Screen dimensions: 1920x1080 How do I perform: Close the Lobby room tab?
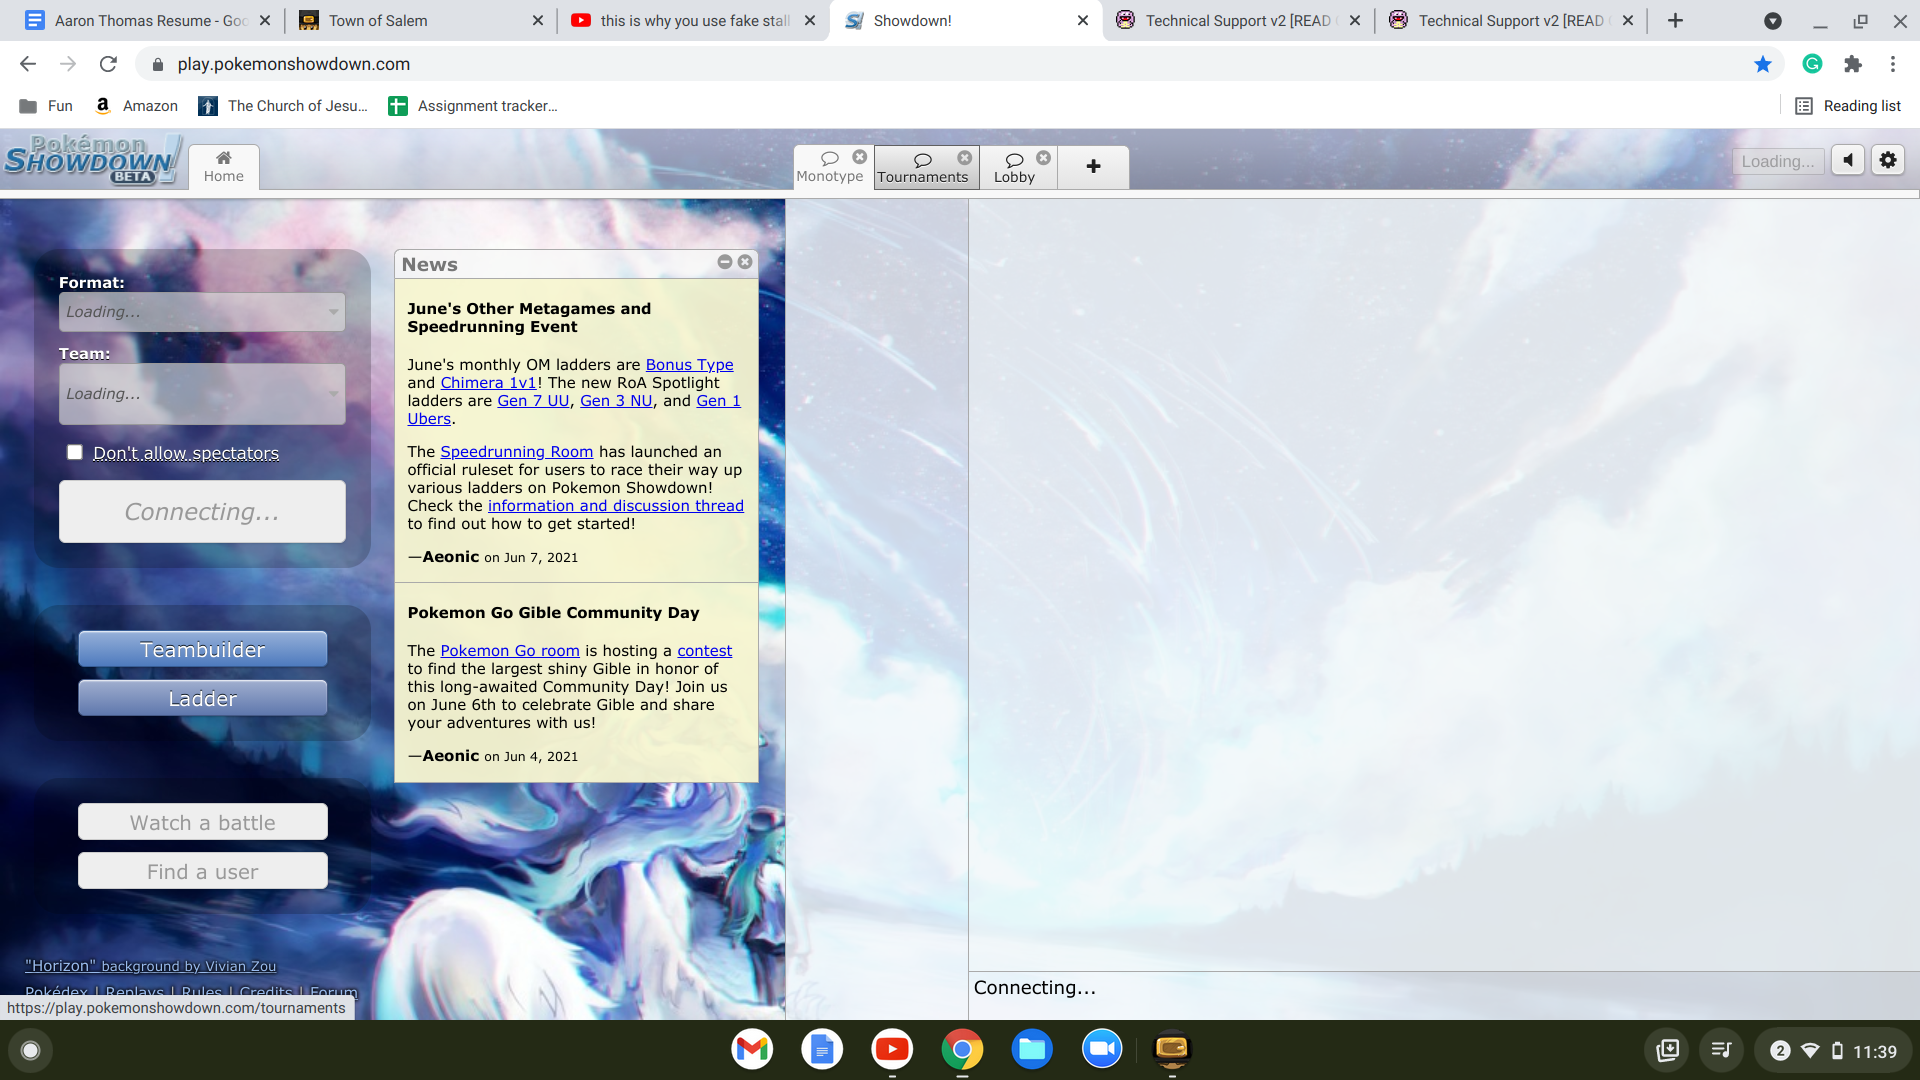(1043, 157)
